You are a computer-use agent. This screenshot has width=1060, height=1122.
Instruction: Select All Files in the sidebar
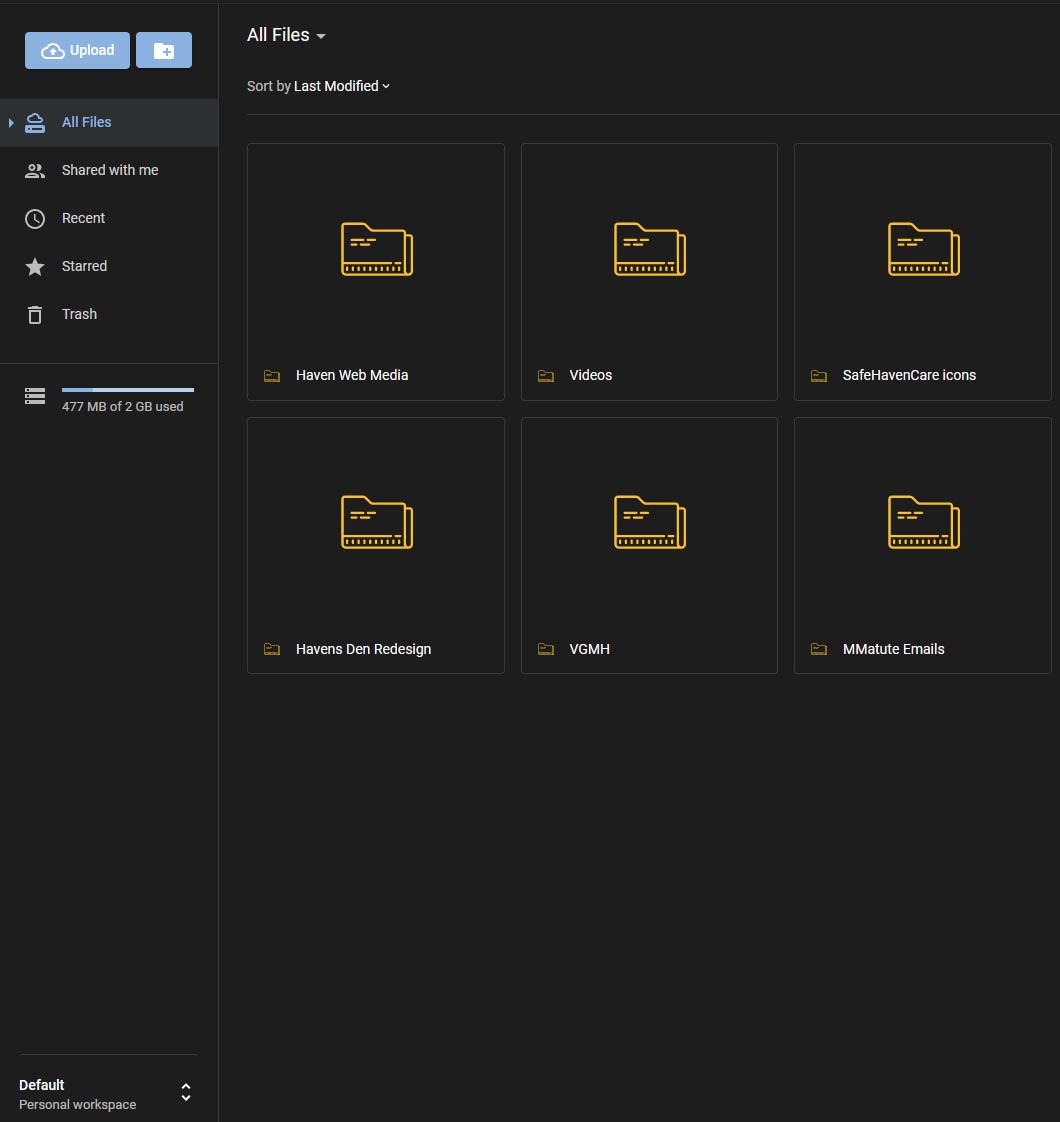[109, 122]
